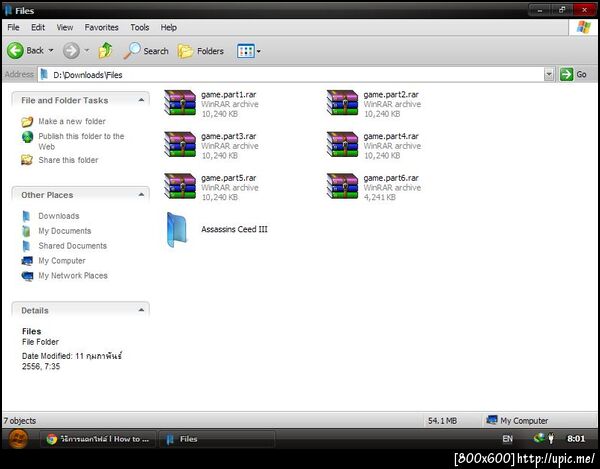Open the Edit menu
The height and width of the screenshot is (469, 600).
click(38, 28)
